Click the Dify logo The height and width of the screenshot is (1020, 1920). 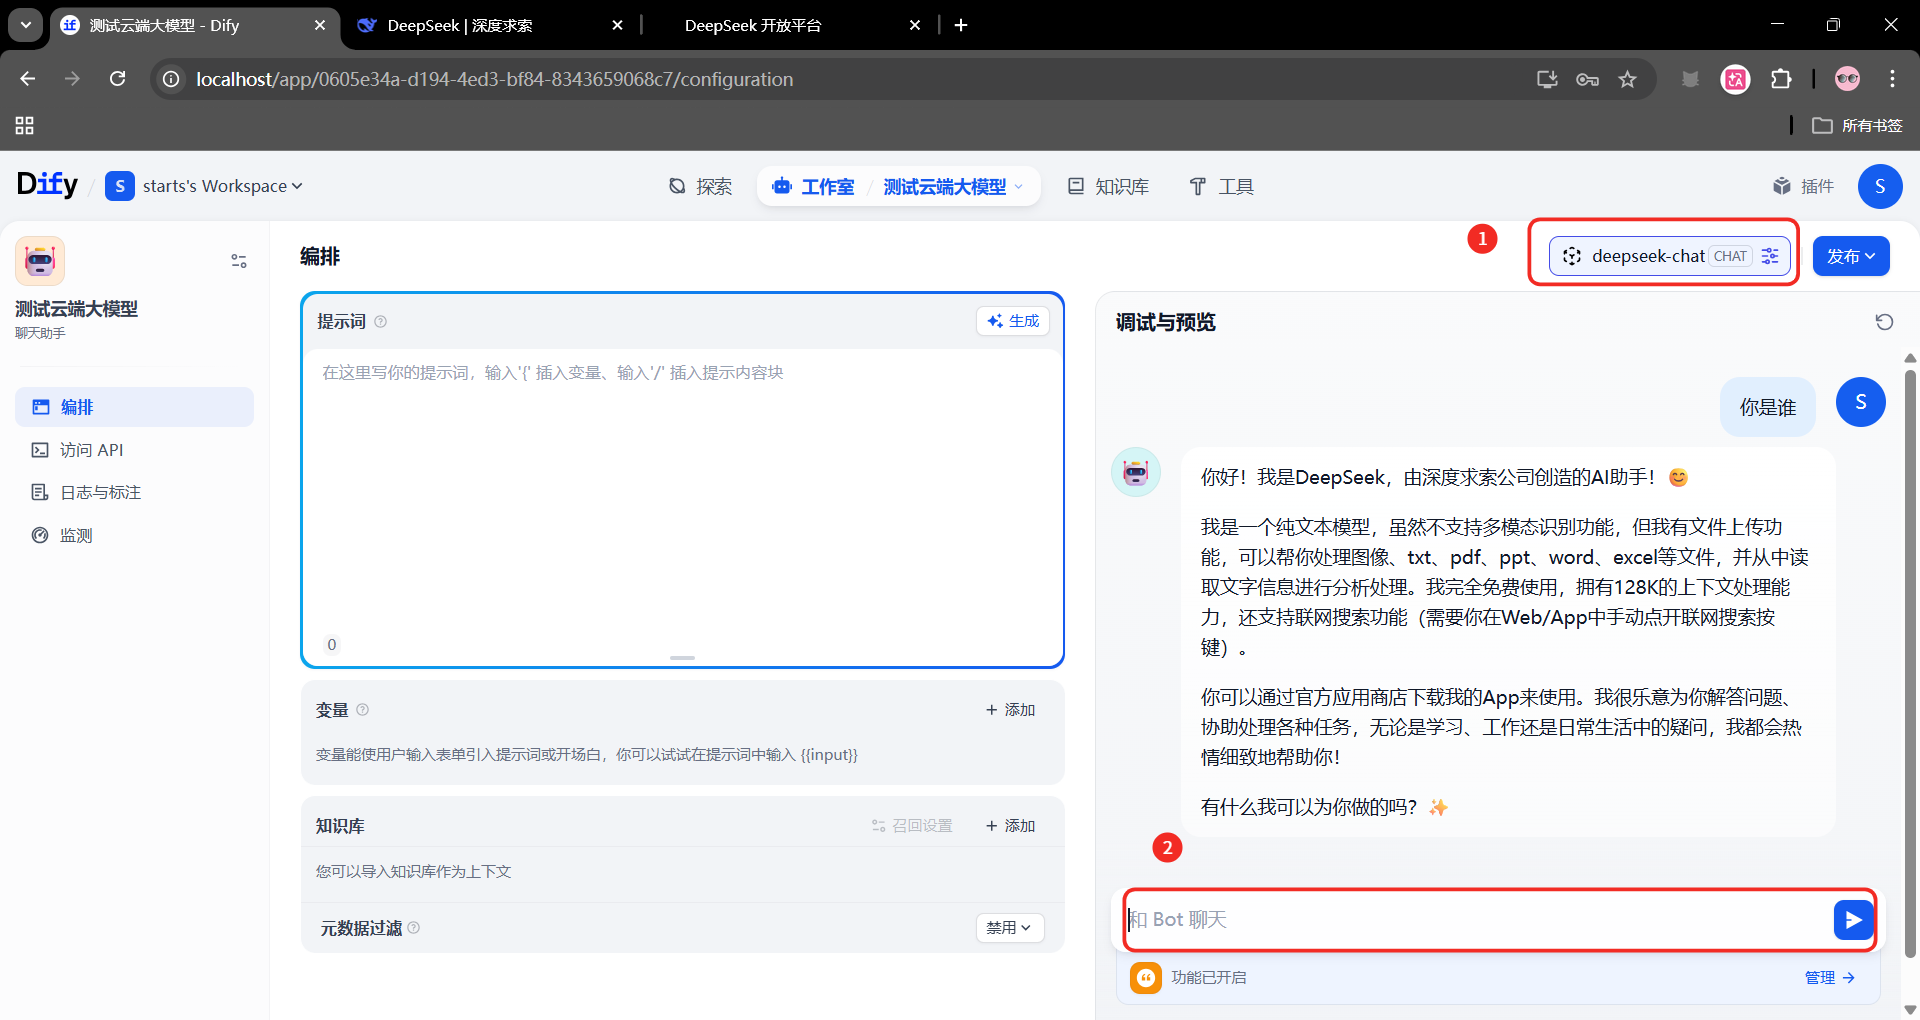click(x=47, y=185)
